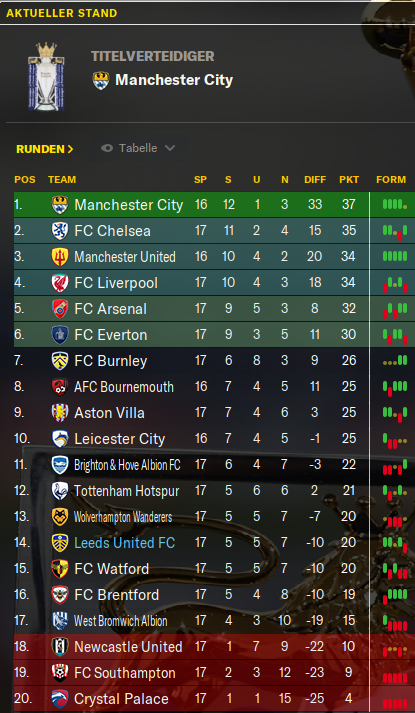Click Manchester City's form indicator bars

pyautogui.click(x=395, y=205)
